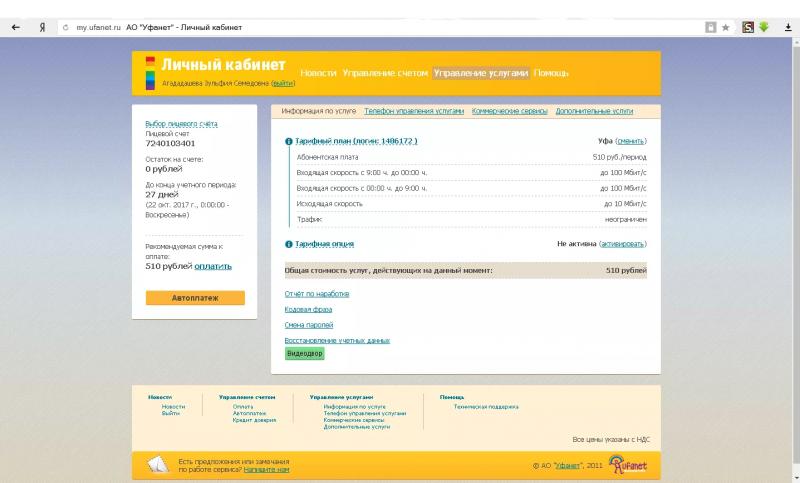Image resolution: width=800 pixels, height=483 pixels.
Task: Reload the page with the refresh icon
Action: [65, 28]
